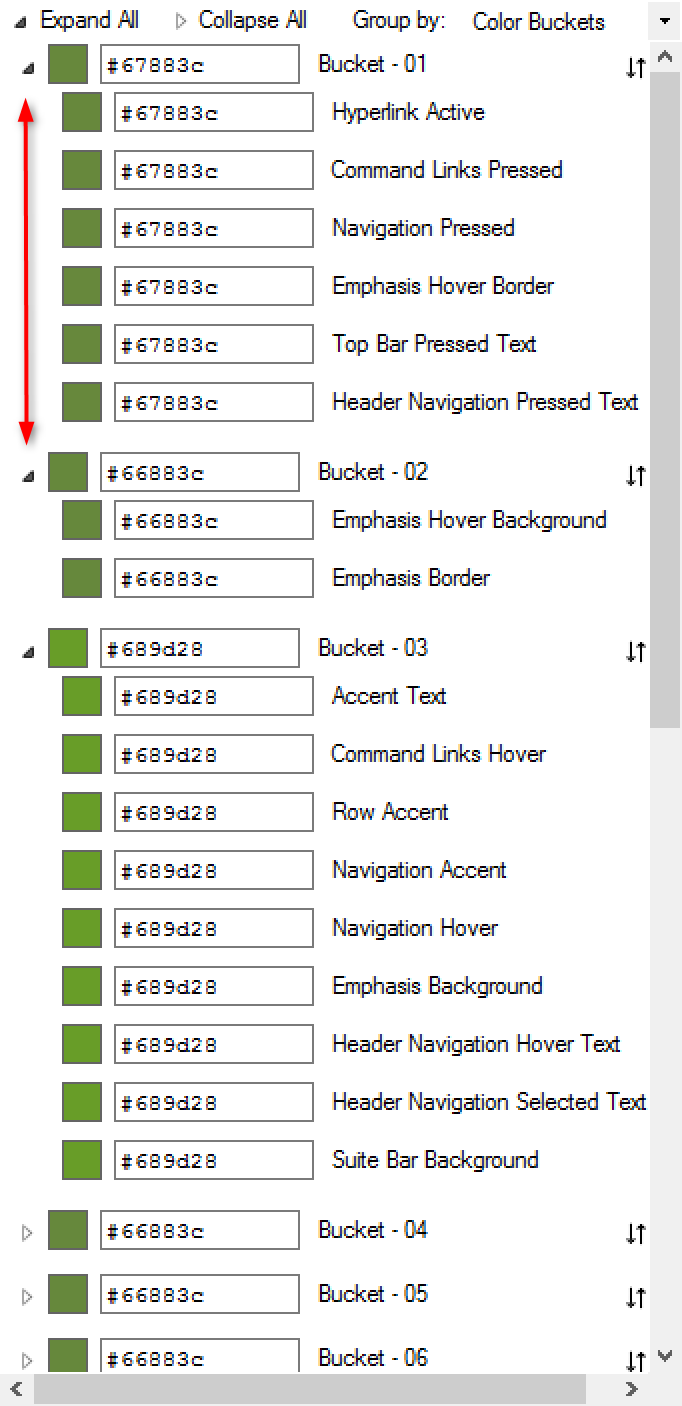Viewport: 682px width, 1406px height.
Task: Click the sort icon for Bucket - 01
Action: tap(635, 68)
